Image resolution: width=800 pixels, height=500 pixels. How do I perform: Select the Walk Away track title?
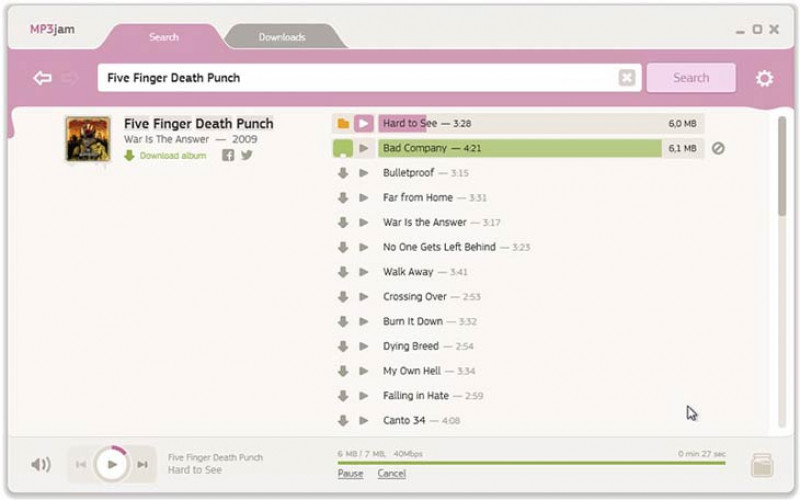tap(408, 272)
